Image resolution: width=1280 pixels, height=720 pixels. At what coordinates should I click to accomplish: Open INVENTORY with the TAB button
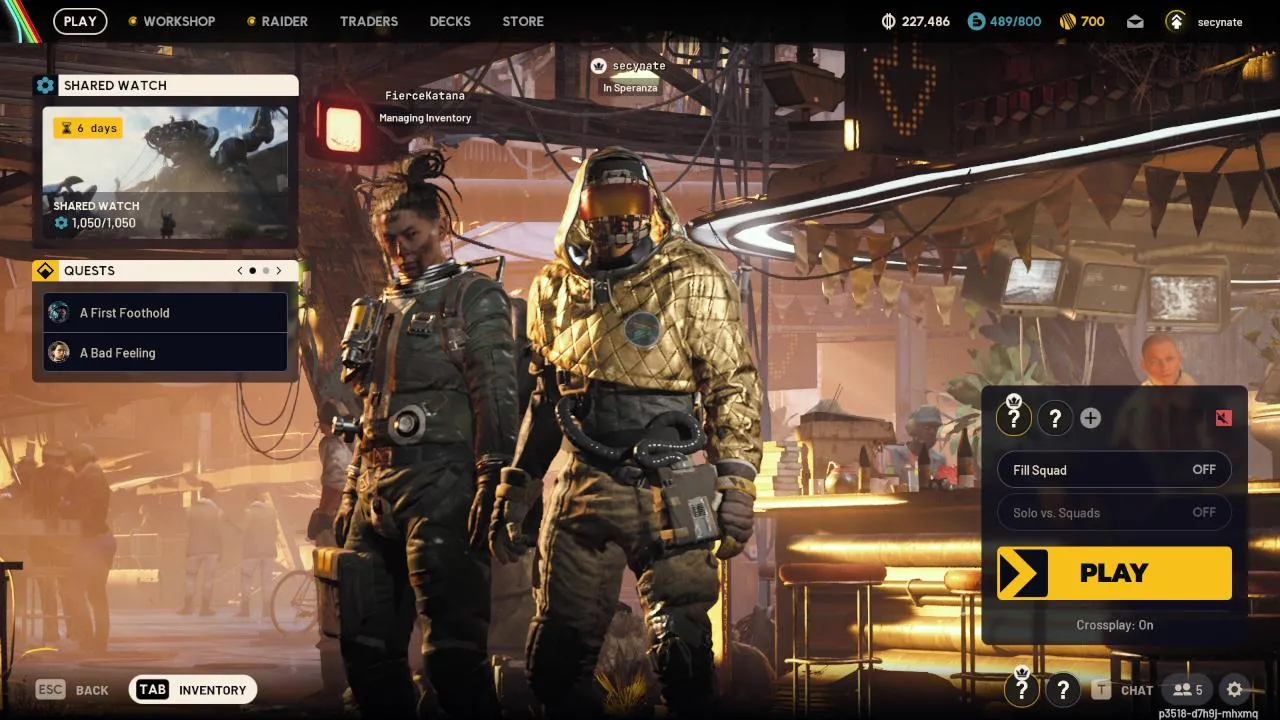point(193,690)
